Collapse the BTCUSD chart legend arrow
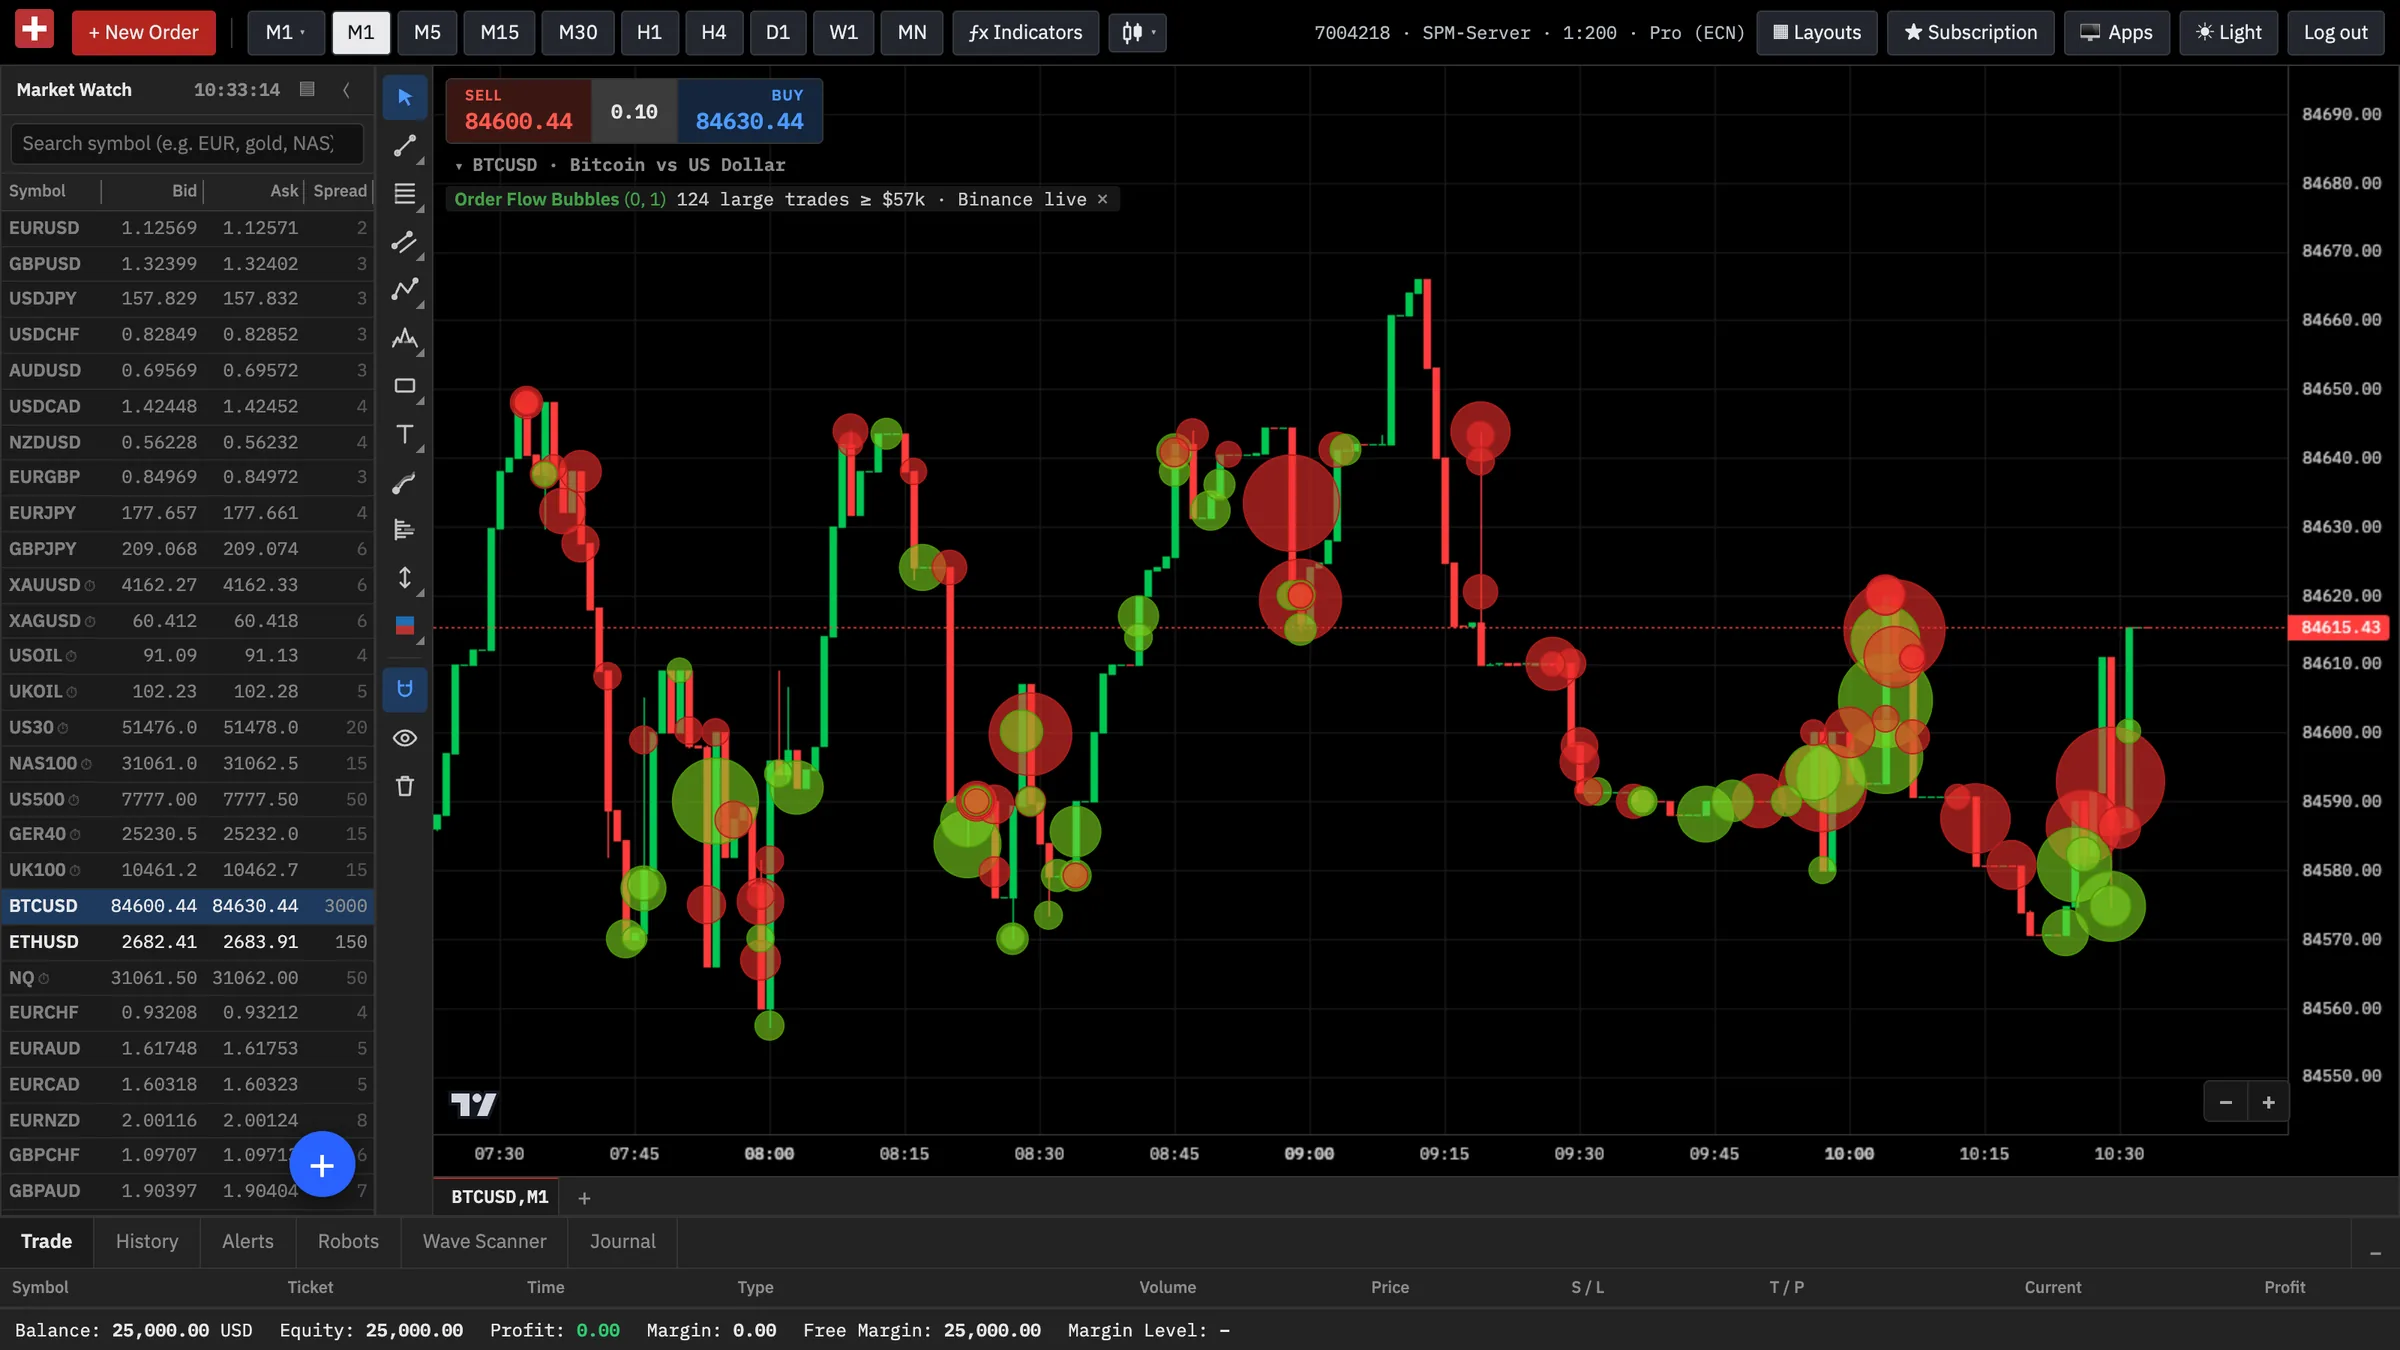This screenshot has height=1350, width=2400. click(x=459, y=166)
